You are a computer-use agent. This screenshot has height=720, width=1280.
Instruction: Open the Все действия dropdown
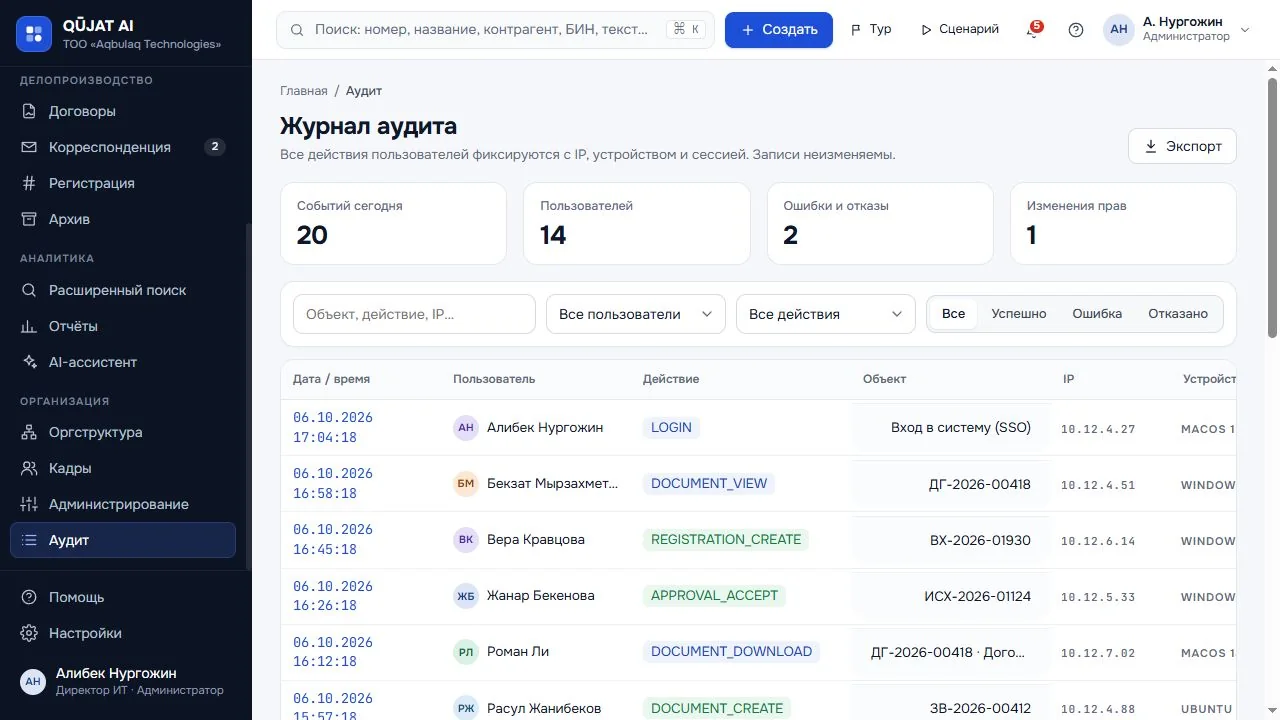pos(826,314)
